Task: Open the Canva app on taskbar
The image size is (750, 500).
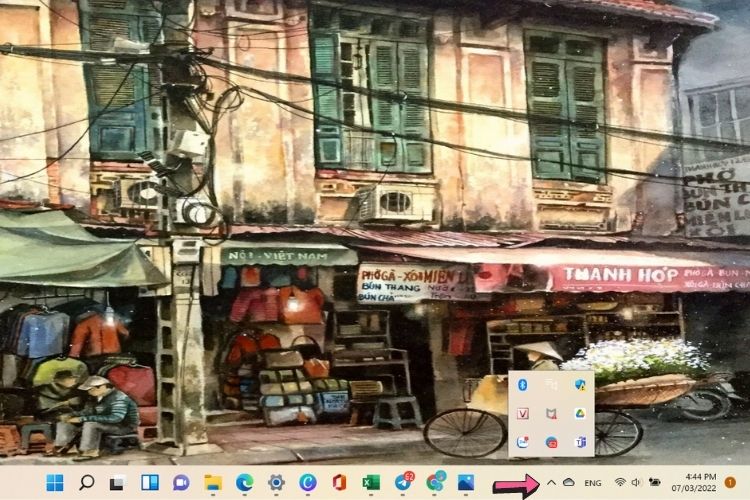Action: 308,482
